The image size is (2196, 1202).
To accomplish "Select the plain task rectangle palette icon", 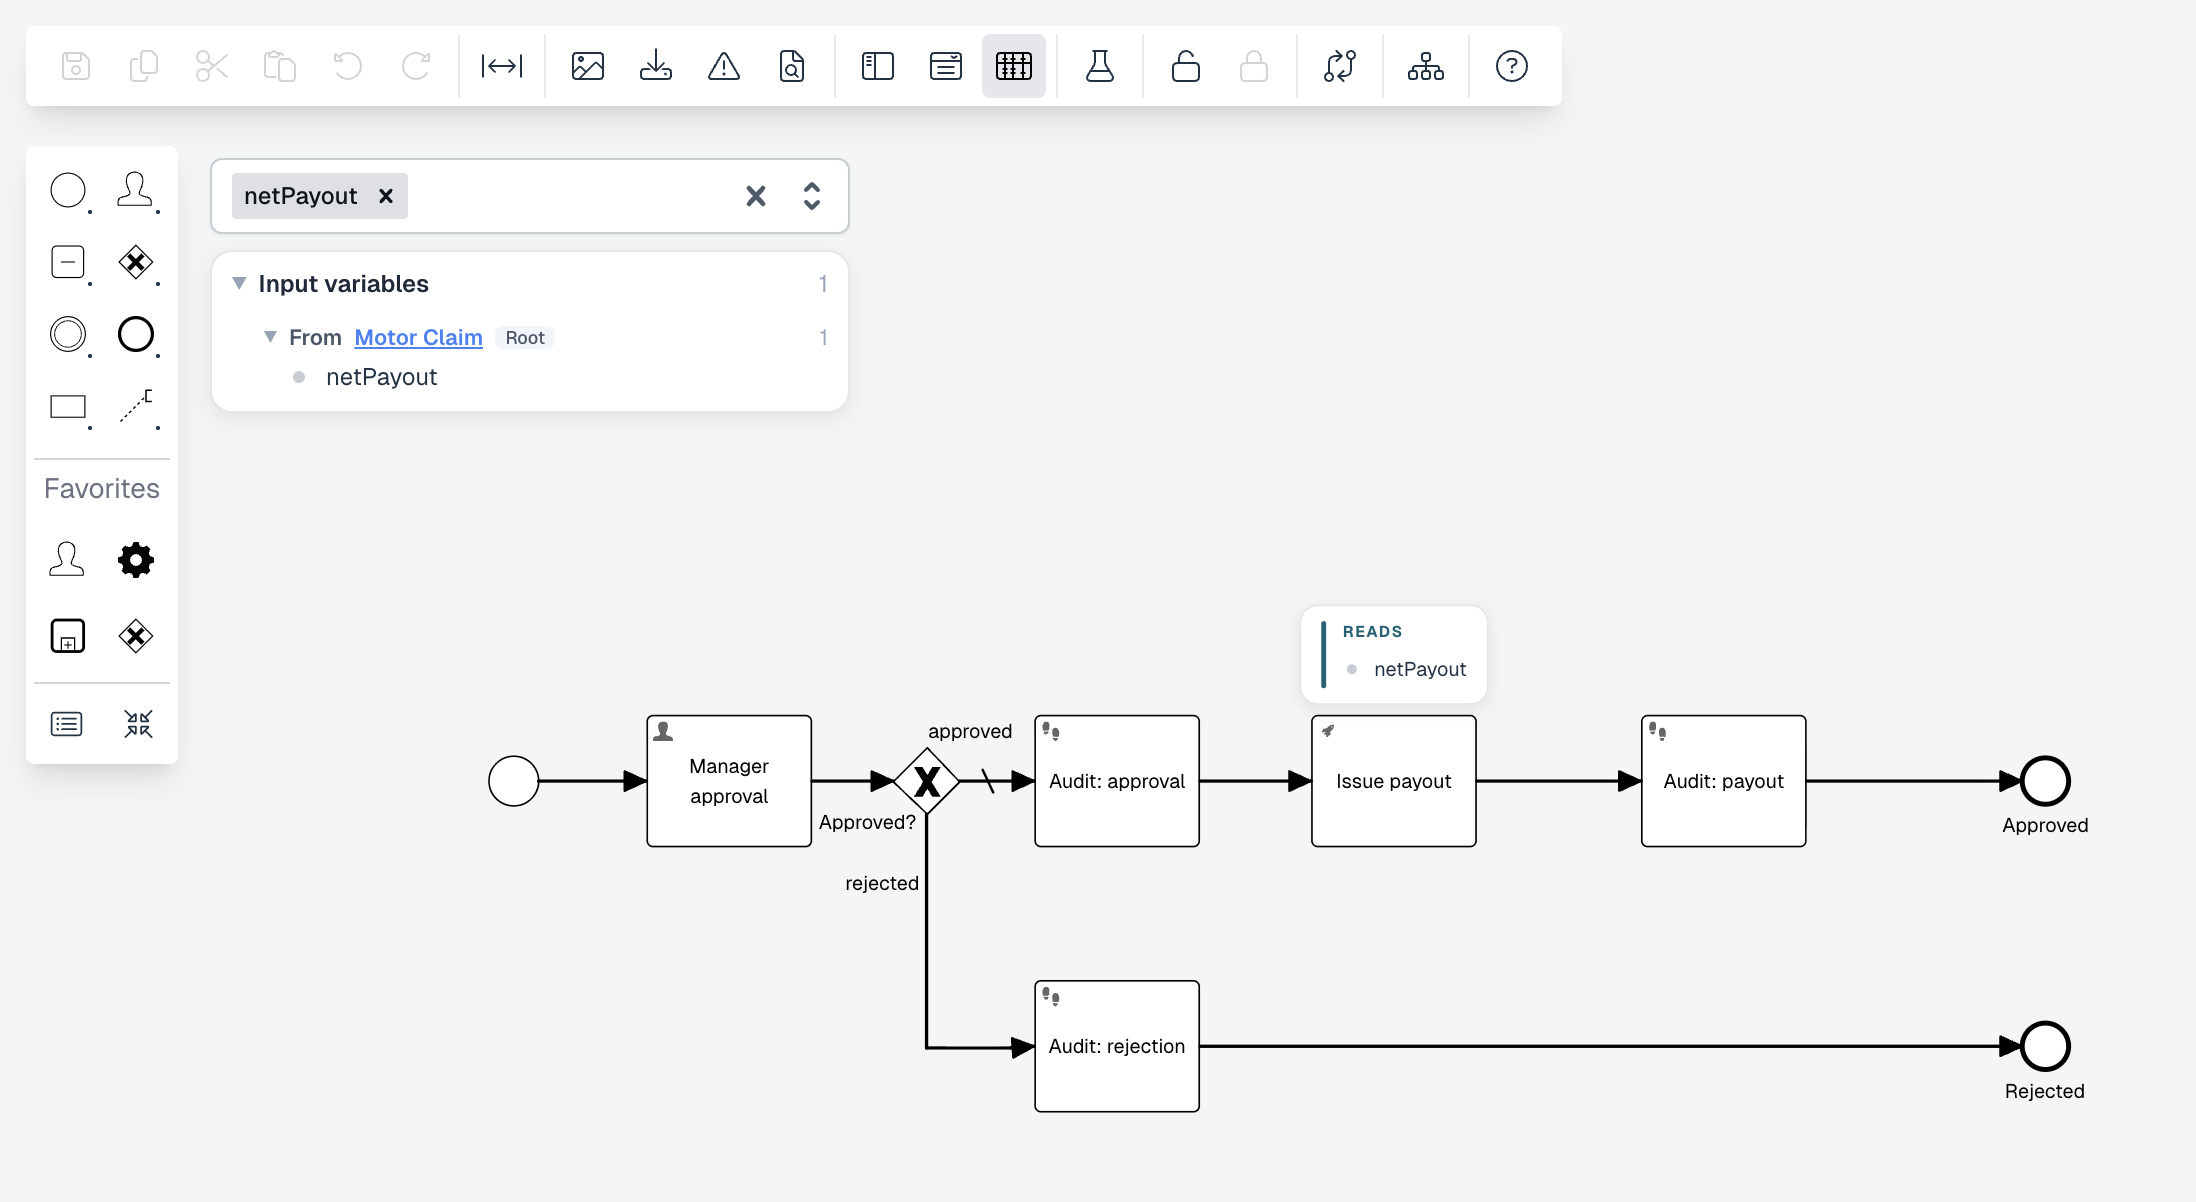I will pos(68,407).
